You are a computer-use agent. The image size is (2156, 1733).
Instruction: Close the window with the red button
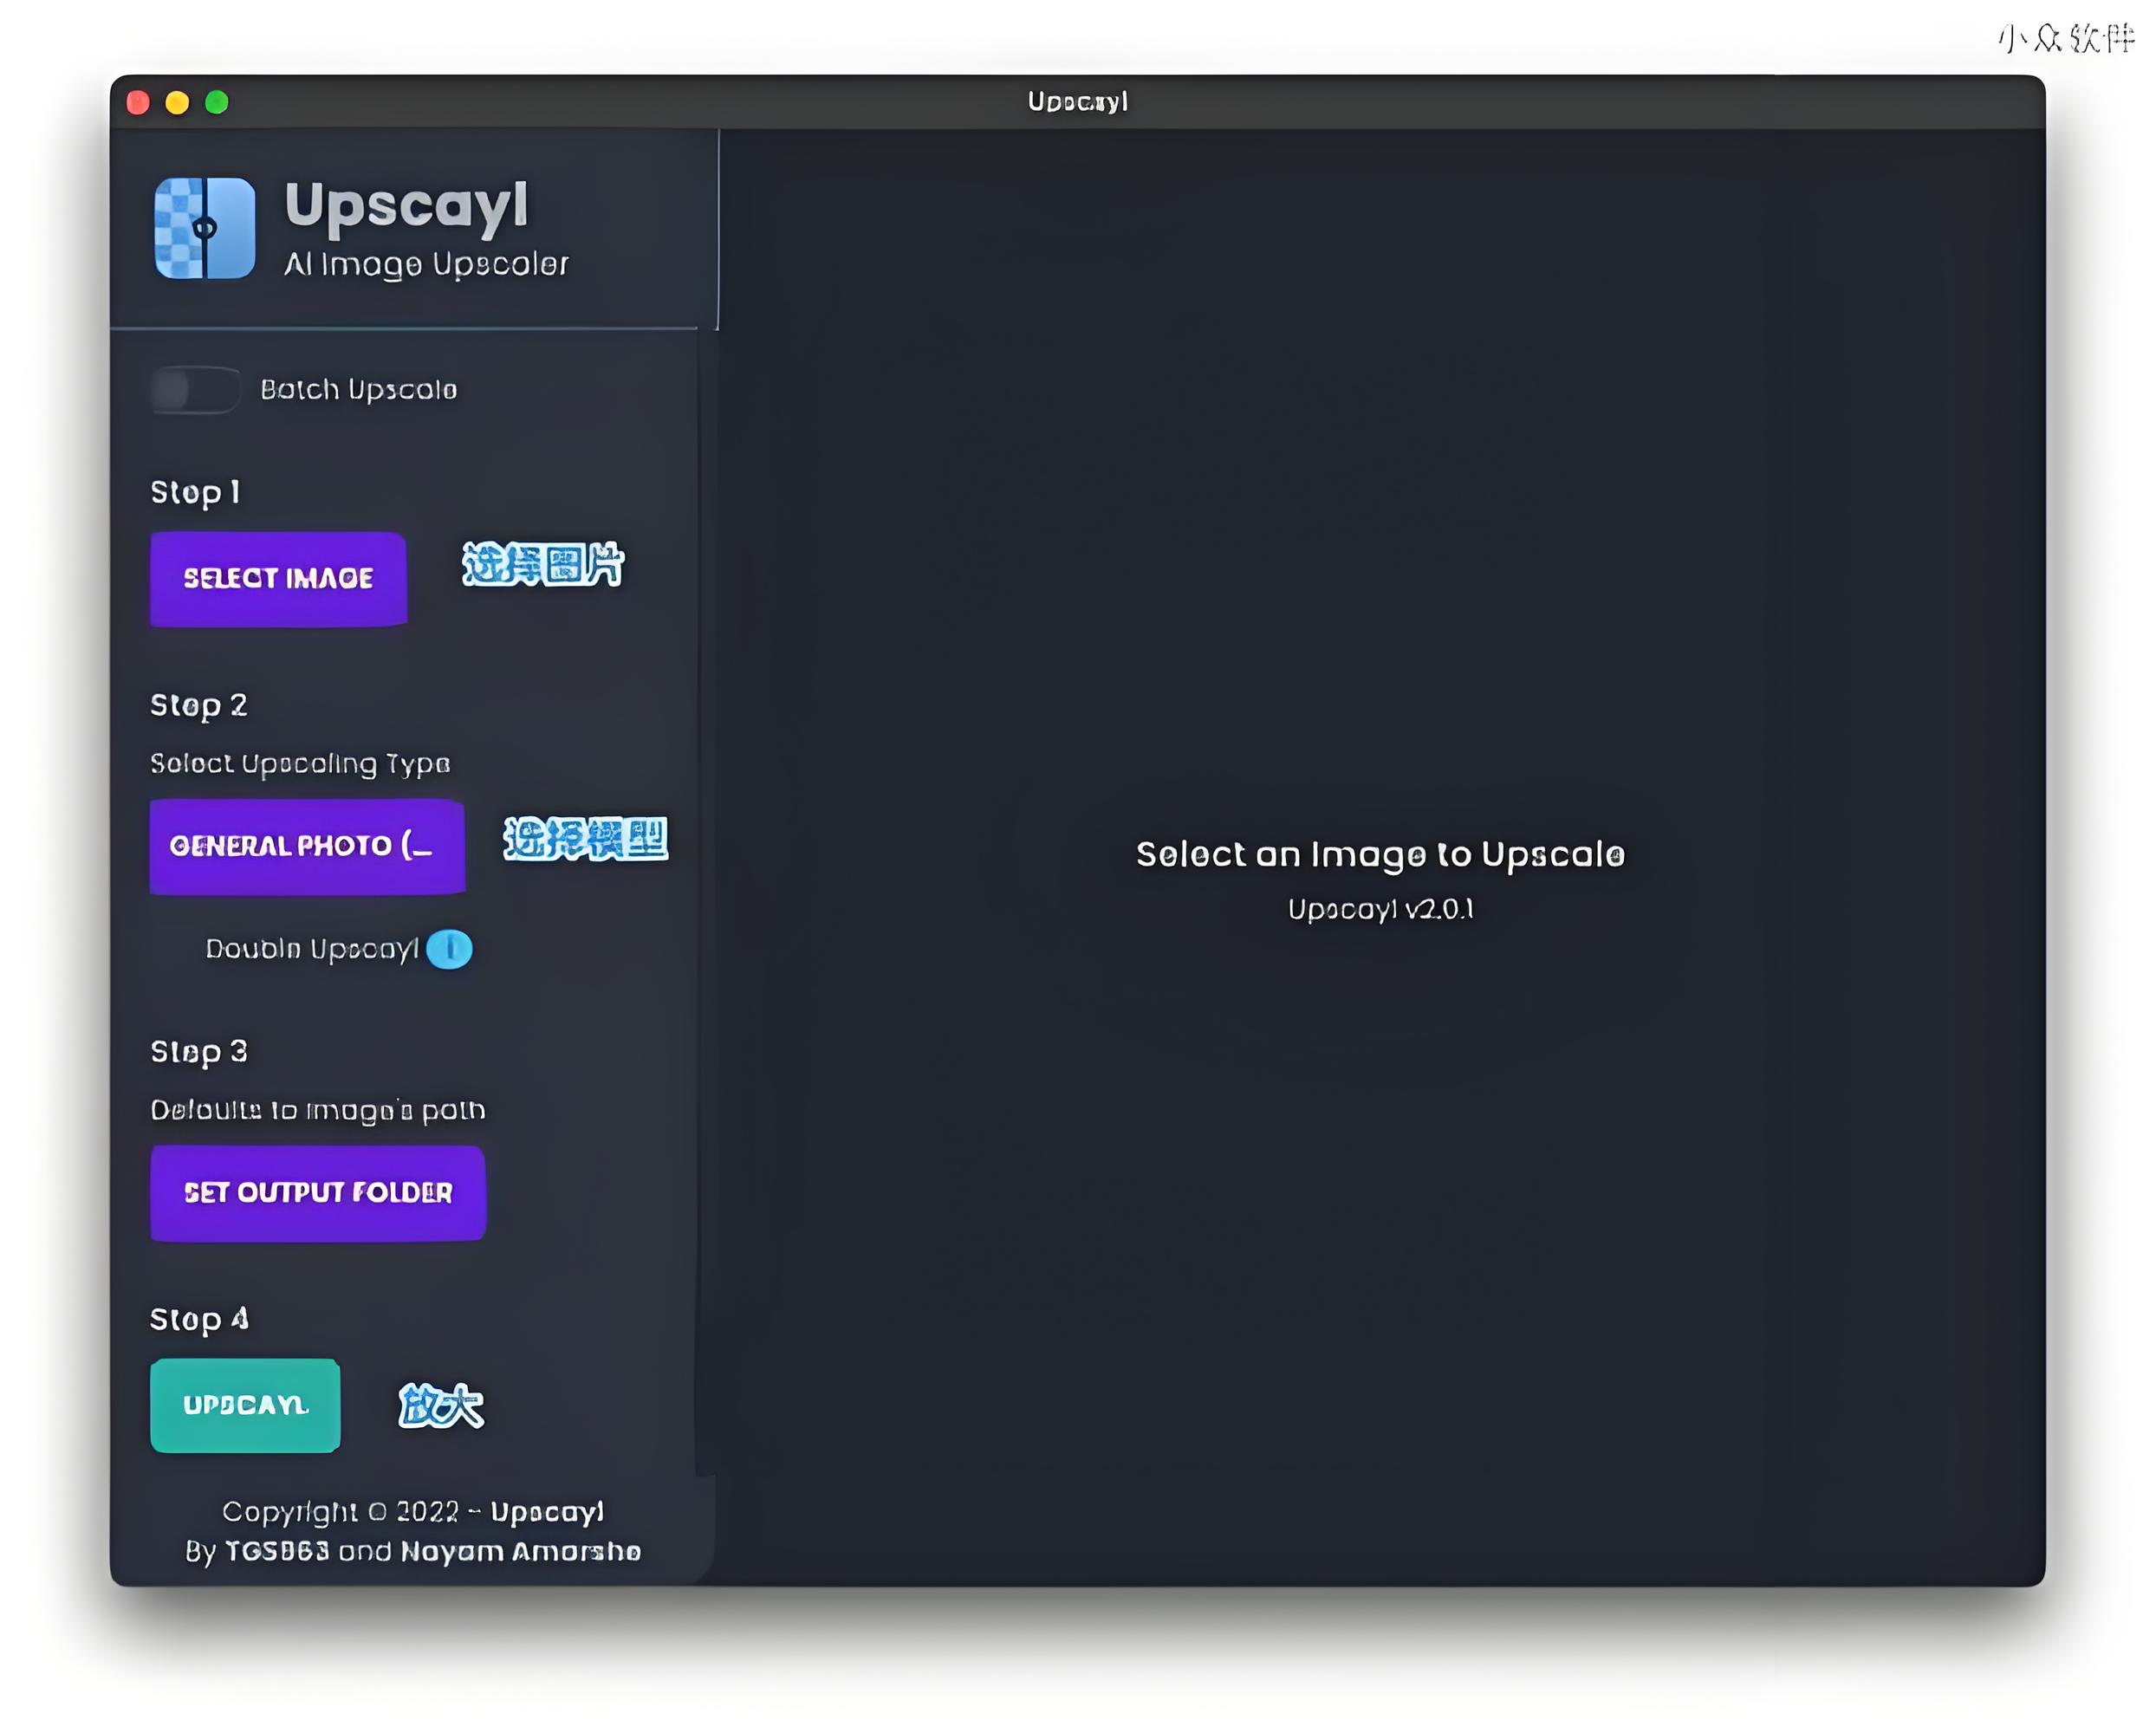pyautogui.click(x=138, y=102)
